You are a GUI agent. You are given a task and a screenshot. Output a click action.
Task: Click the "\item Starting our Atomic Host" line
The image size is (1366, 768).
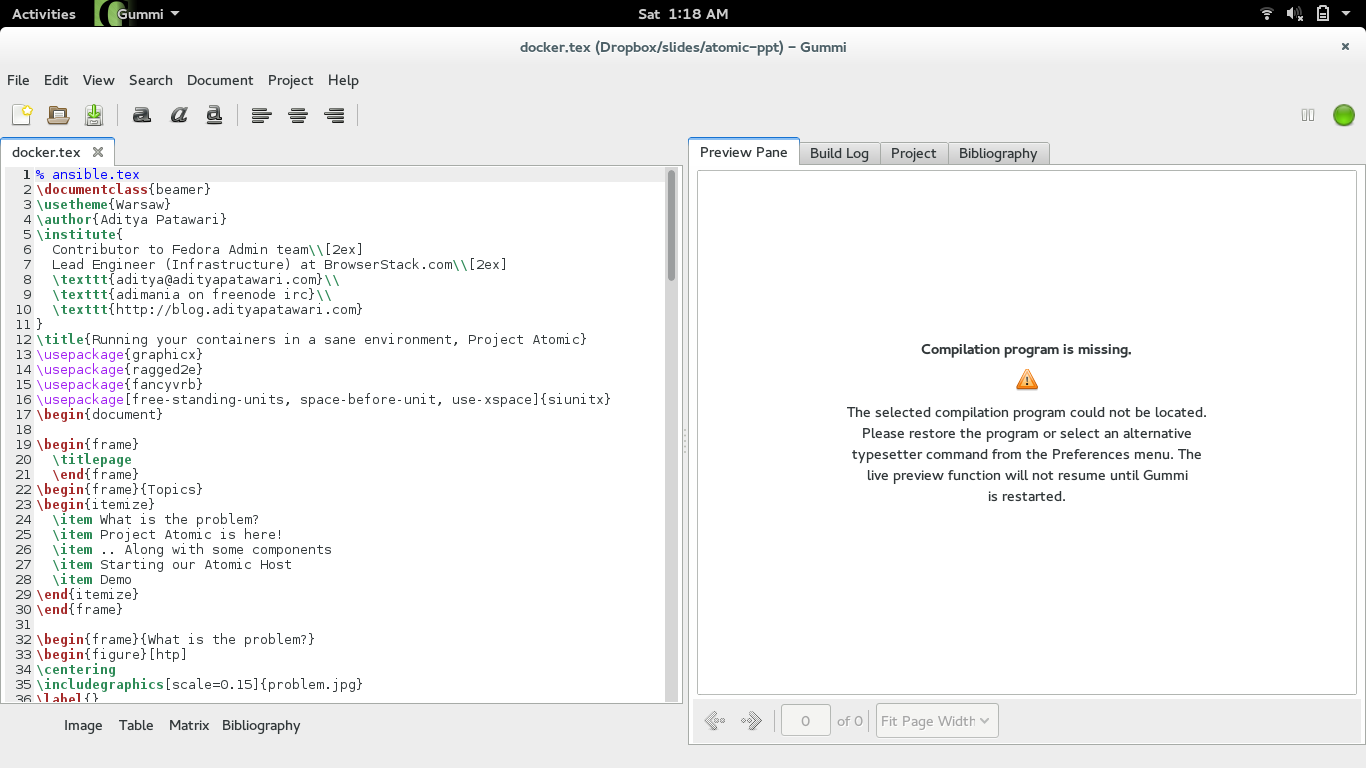(x=172, y=564)
